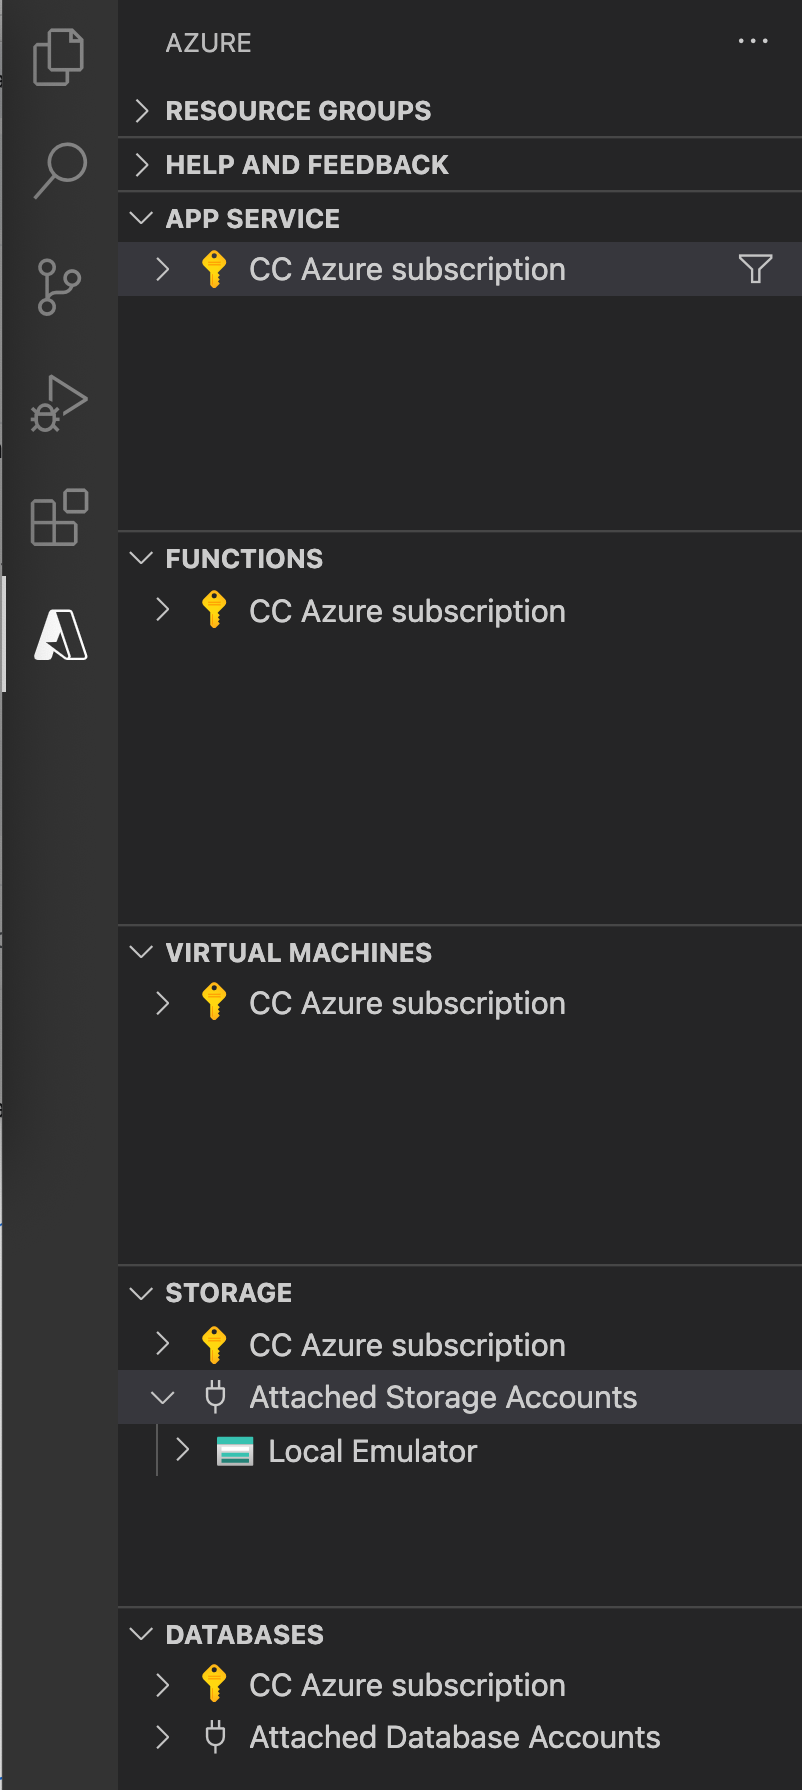The width and height of the screenshot is (802, 1790).
Task: Select CC Azure subscription under Storage
Action: click(405, 1344)
